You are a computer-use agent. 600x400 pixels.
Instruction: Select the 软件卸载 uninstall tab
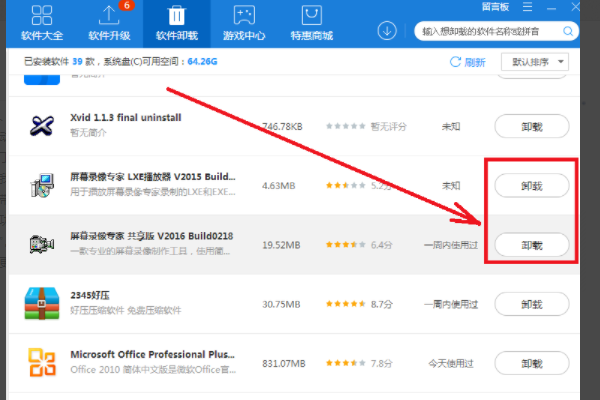pyautogui.click(x=177, y=23)
